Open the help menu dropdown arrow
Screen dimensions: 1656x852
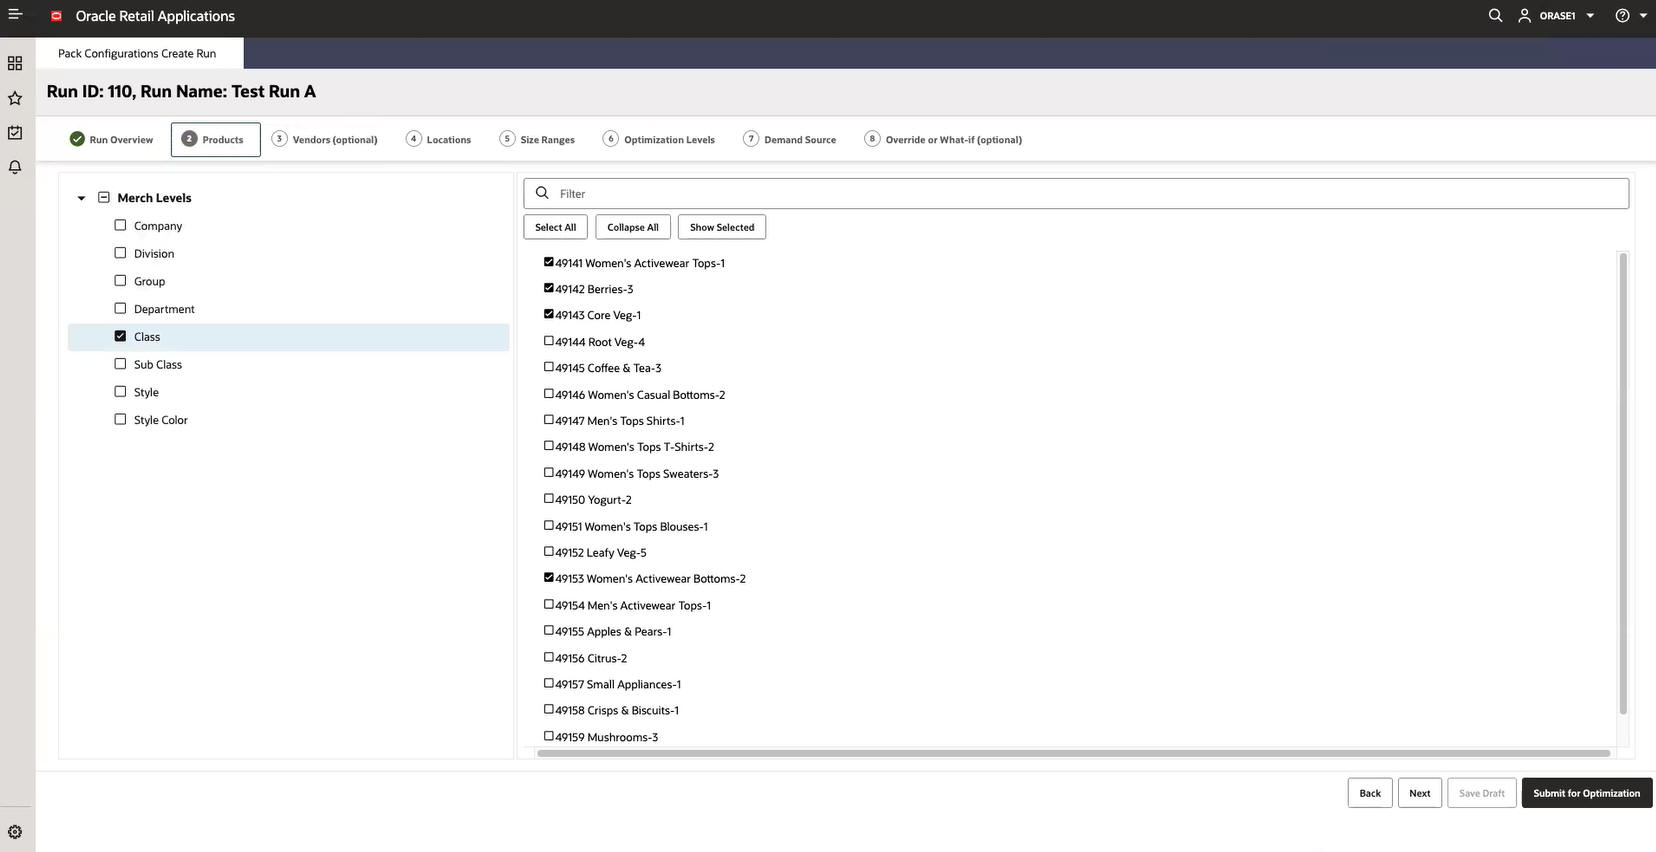coord(1643,16)
